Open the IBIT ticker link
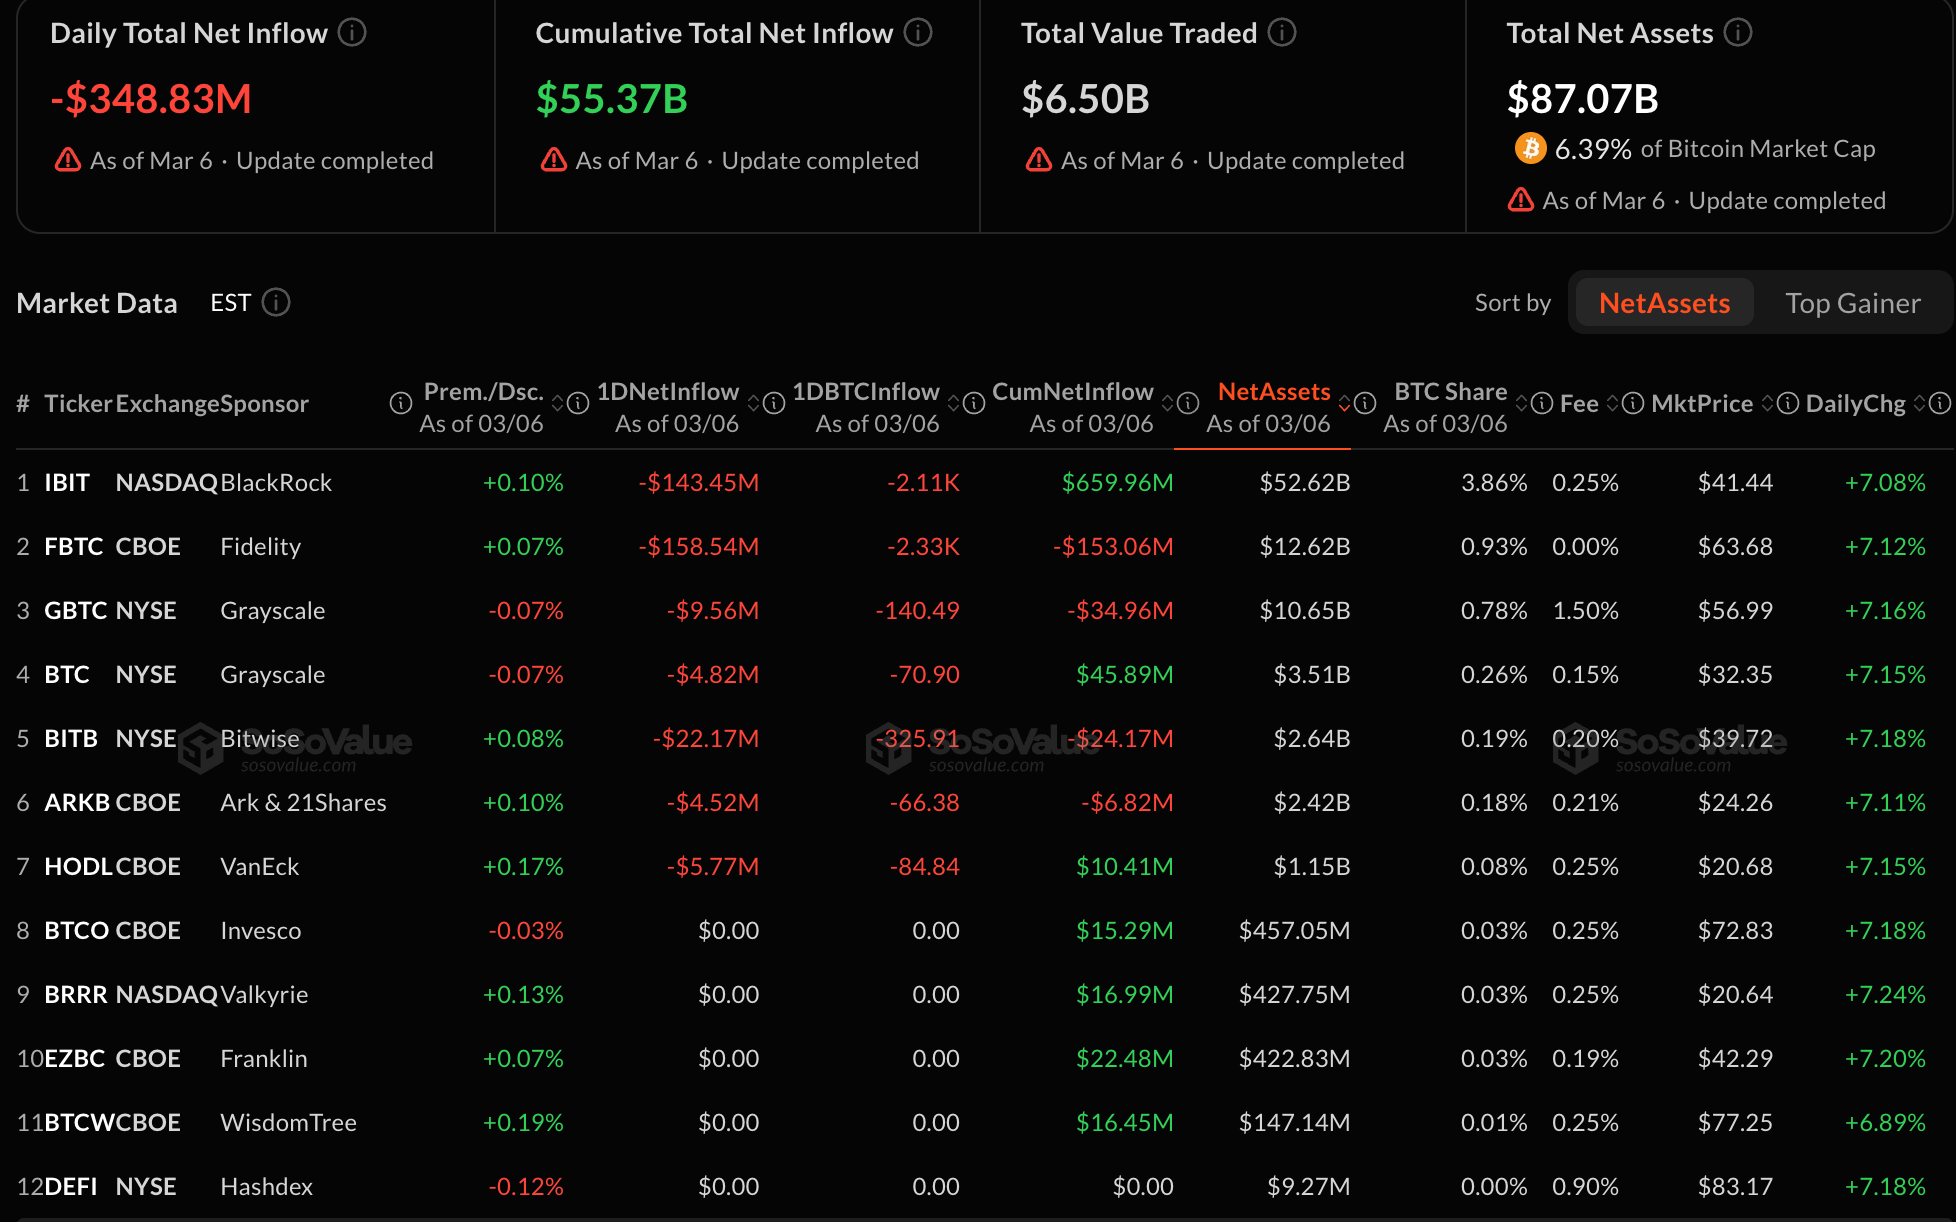 point(67,483)
